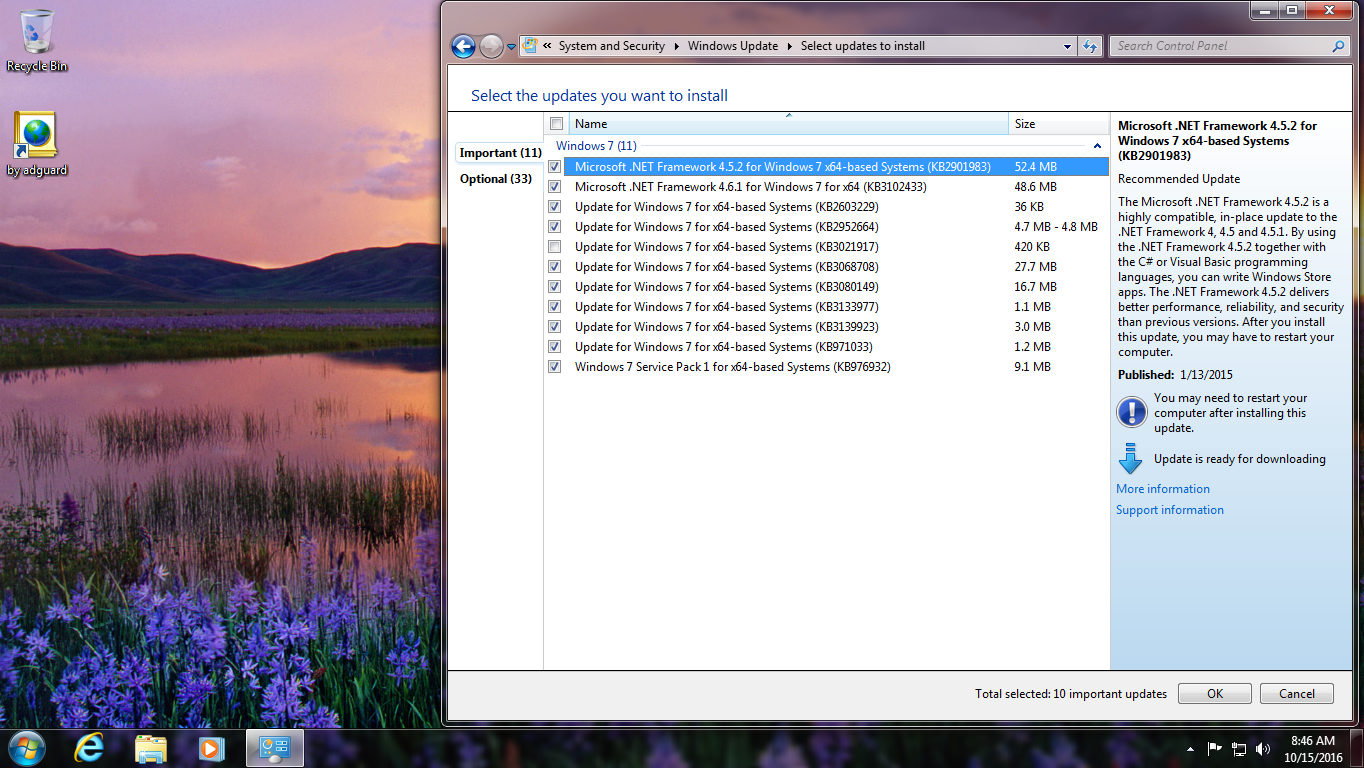Uncheck the KB3133977 update checkbox
The height and width of the screenshot is (768, 1364).
(555, 307)
